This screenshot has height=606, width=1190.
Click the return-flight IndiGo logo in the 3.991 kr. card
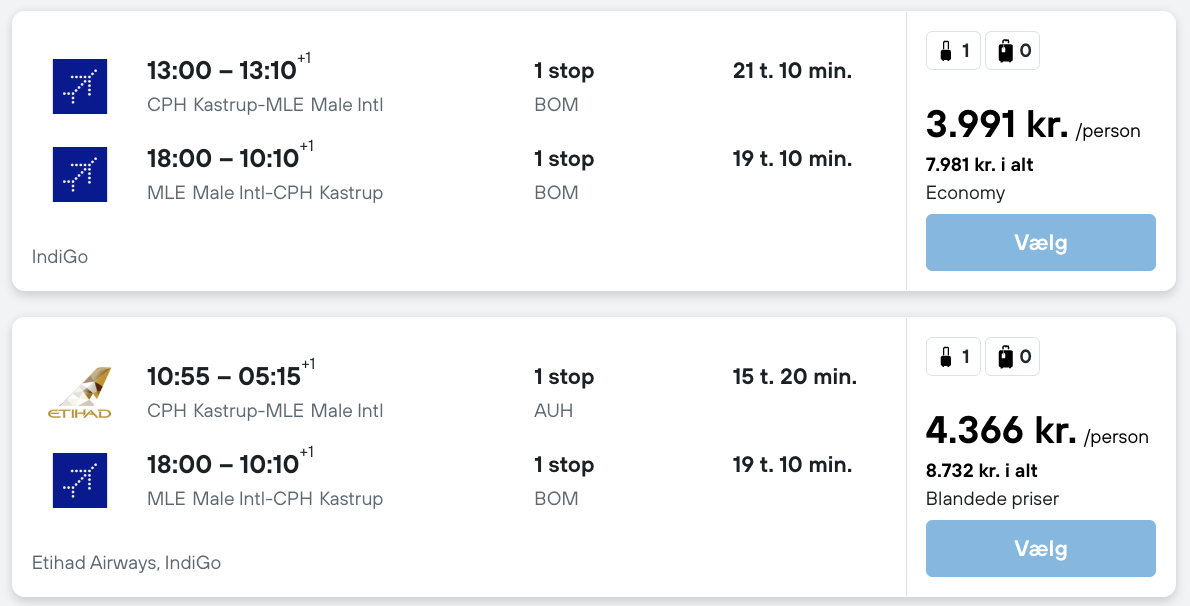click(80, 174)
